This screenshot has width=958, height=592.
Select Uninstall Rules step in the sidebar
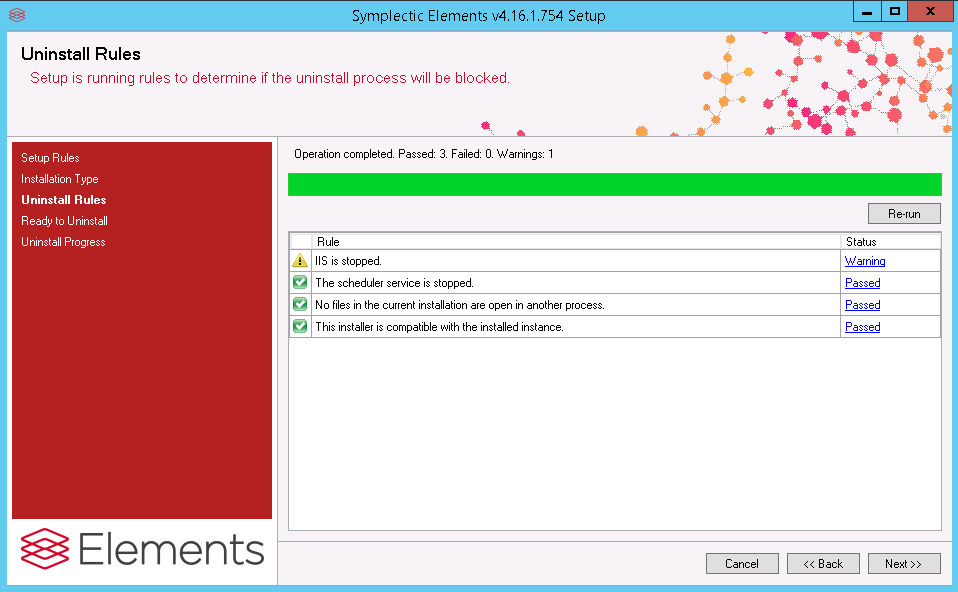coord(64,200)
